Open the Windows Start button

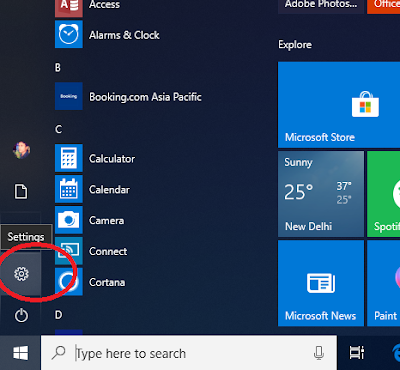pos(21,353)
